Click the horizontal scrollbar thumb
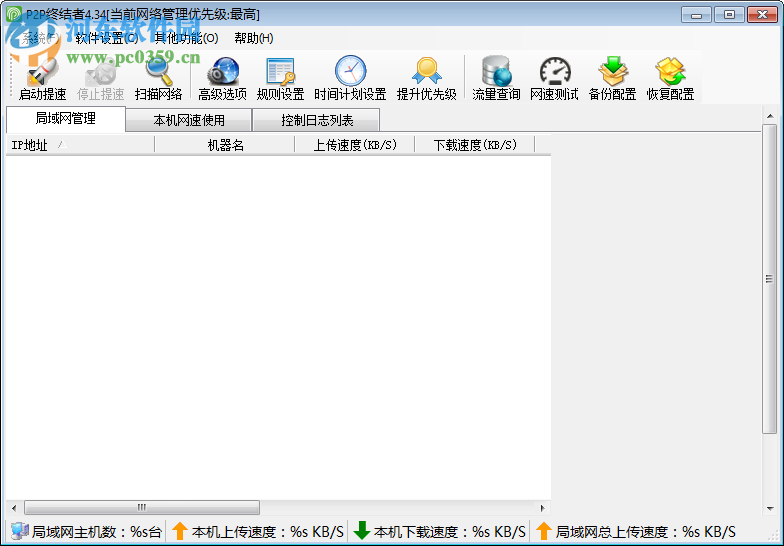 142,508
